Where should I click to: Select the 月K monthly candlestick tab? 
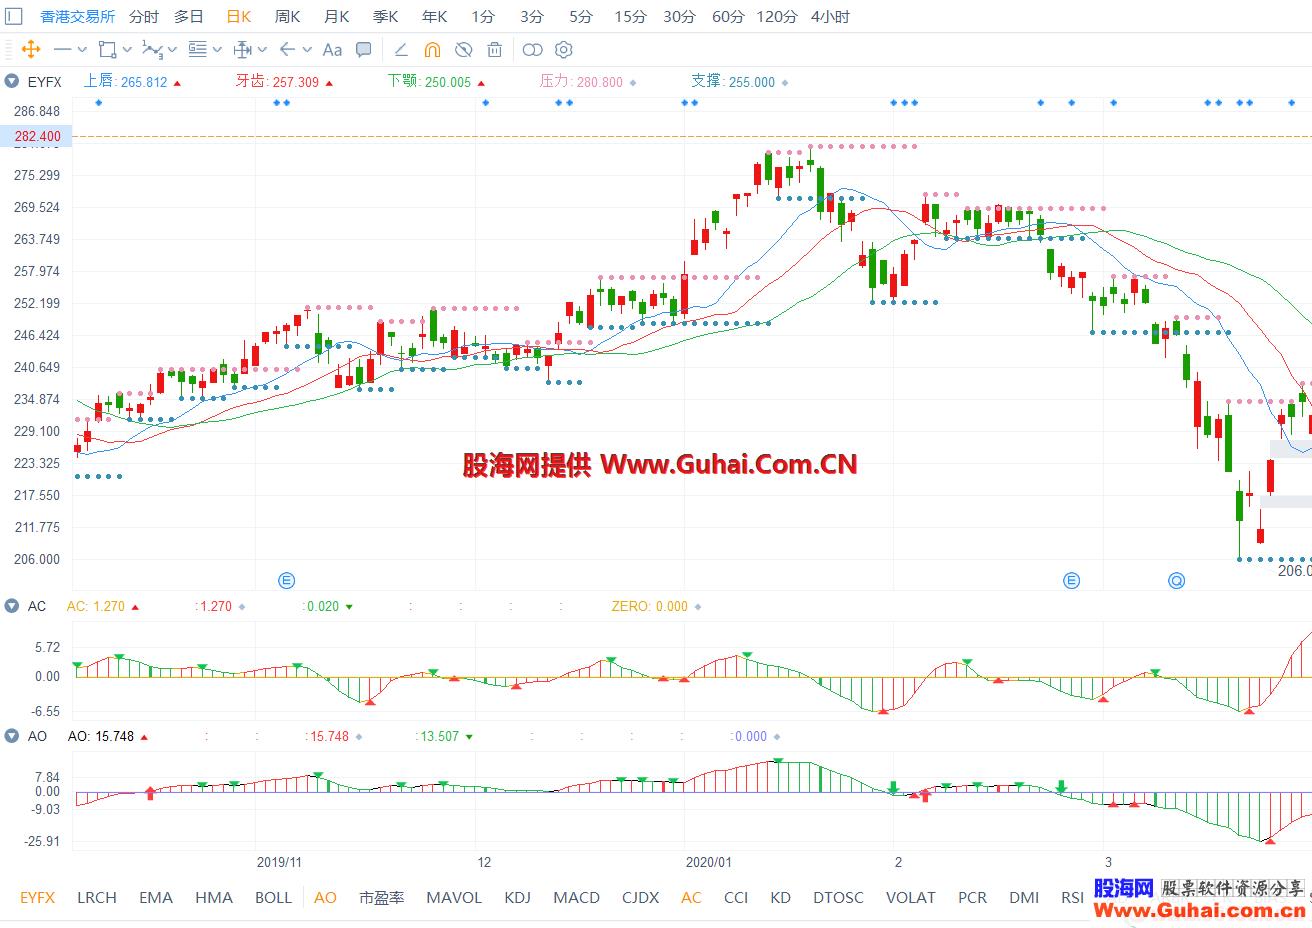coord(337,16)
